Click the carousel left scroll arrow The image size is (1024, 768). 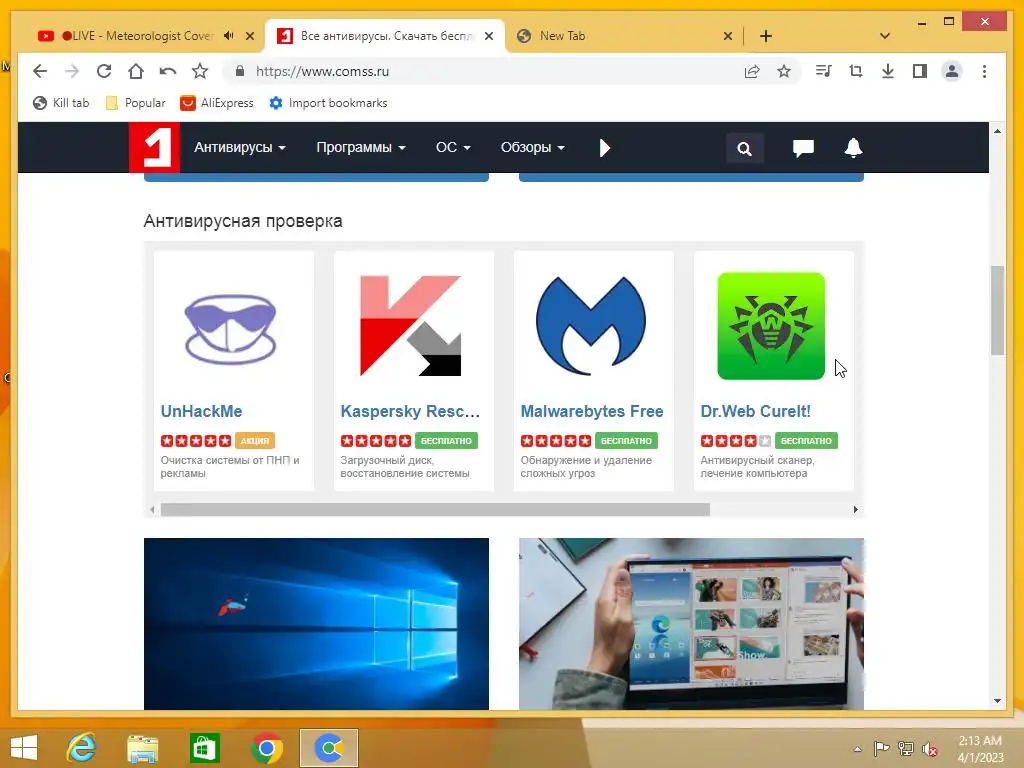(152, 509)
